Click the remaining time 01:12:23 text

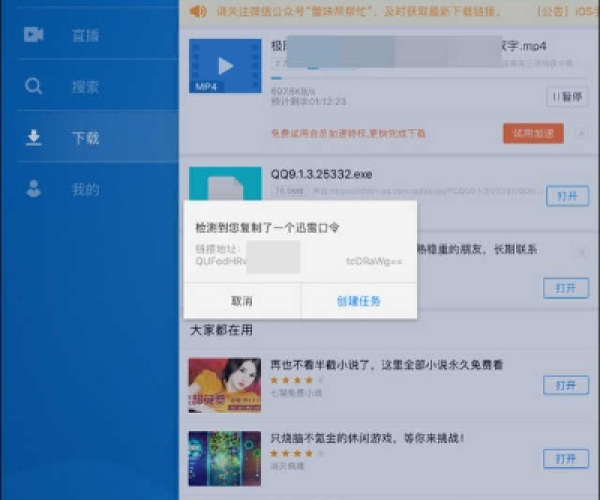click(x=308, y=101)
